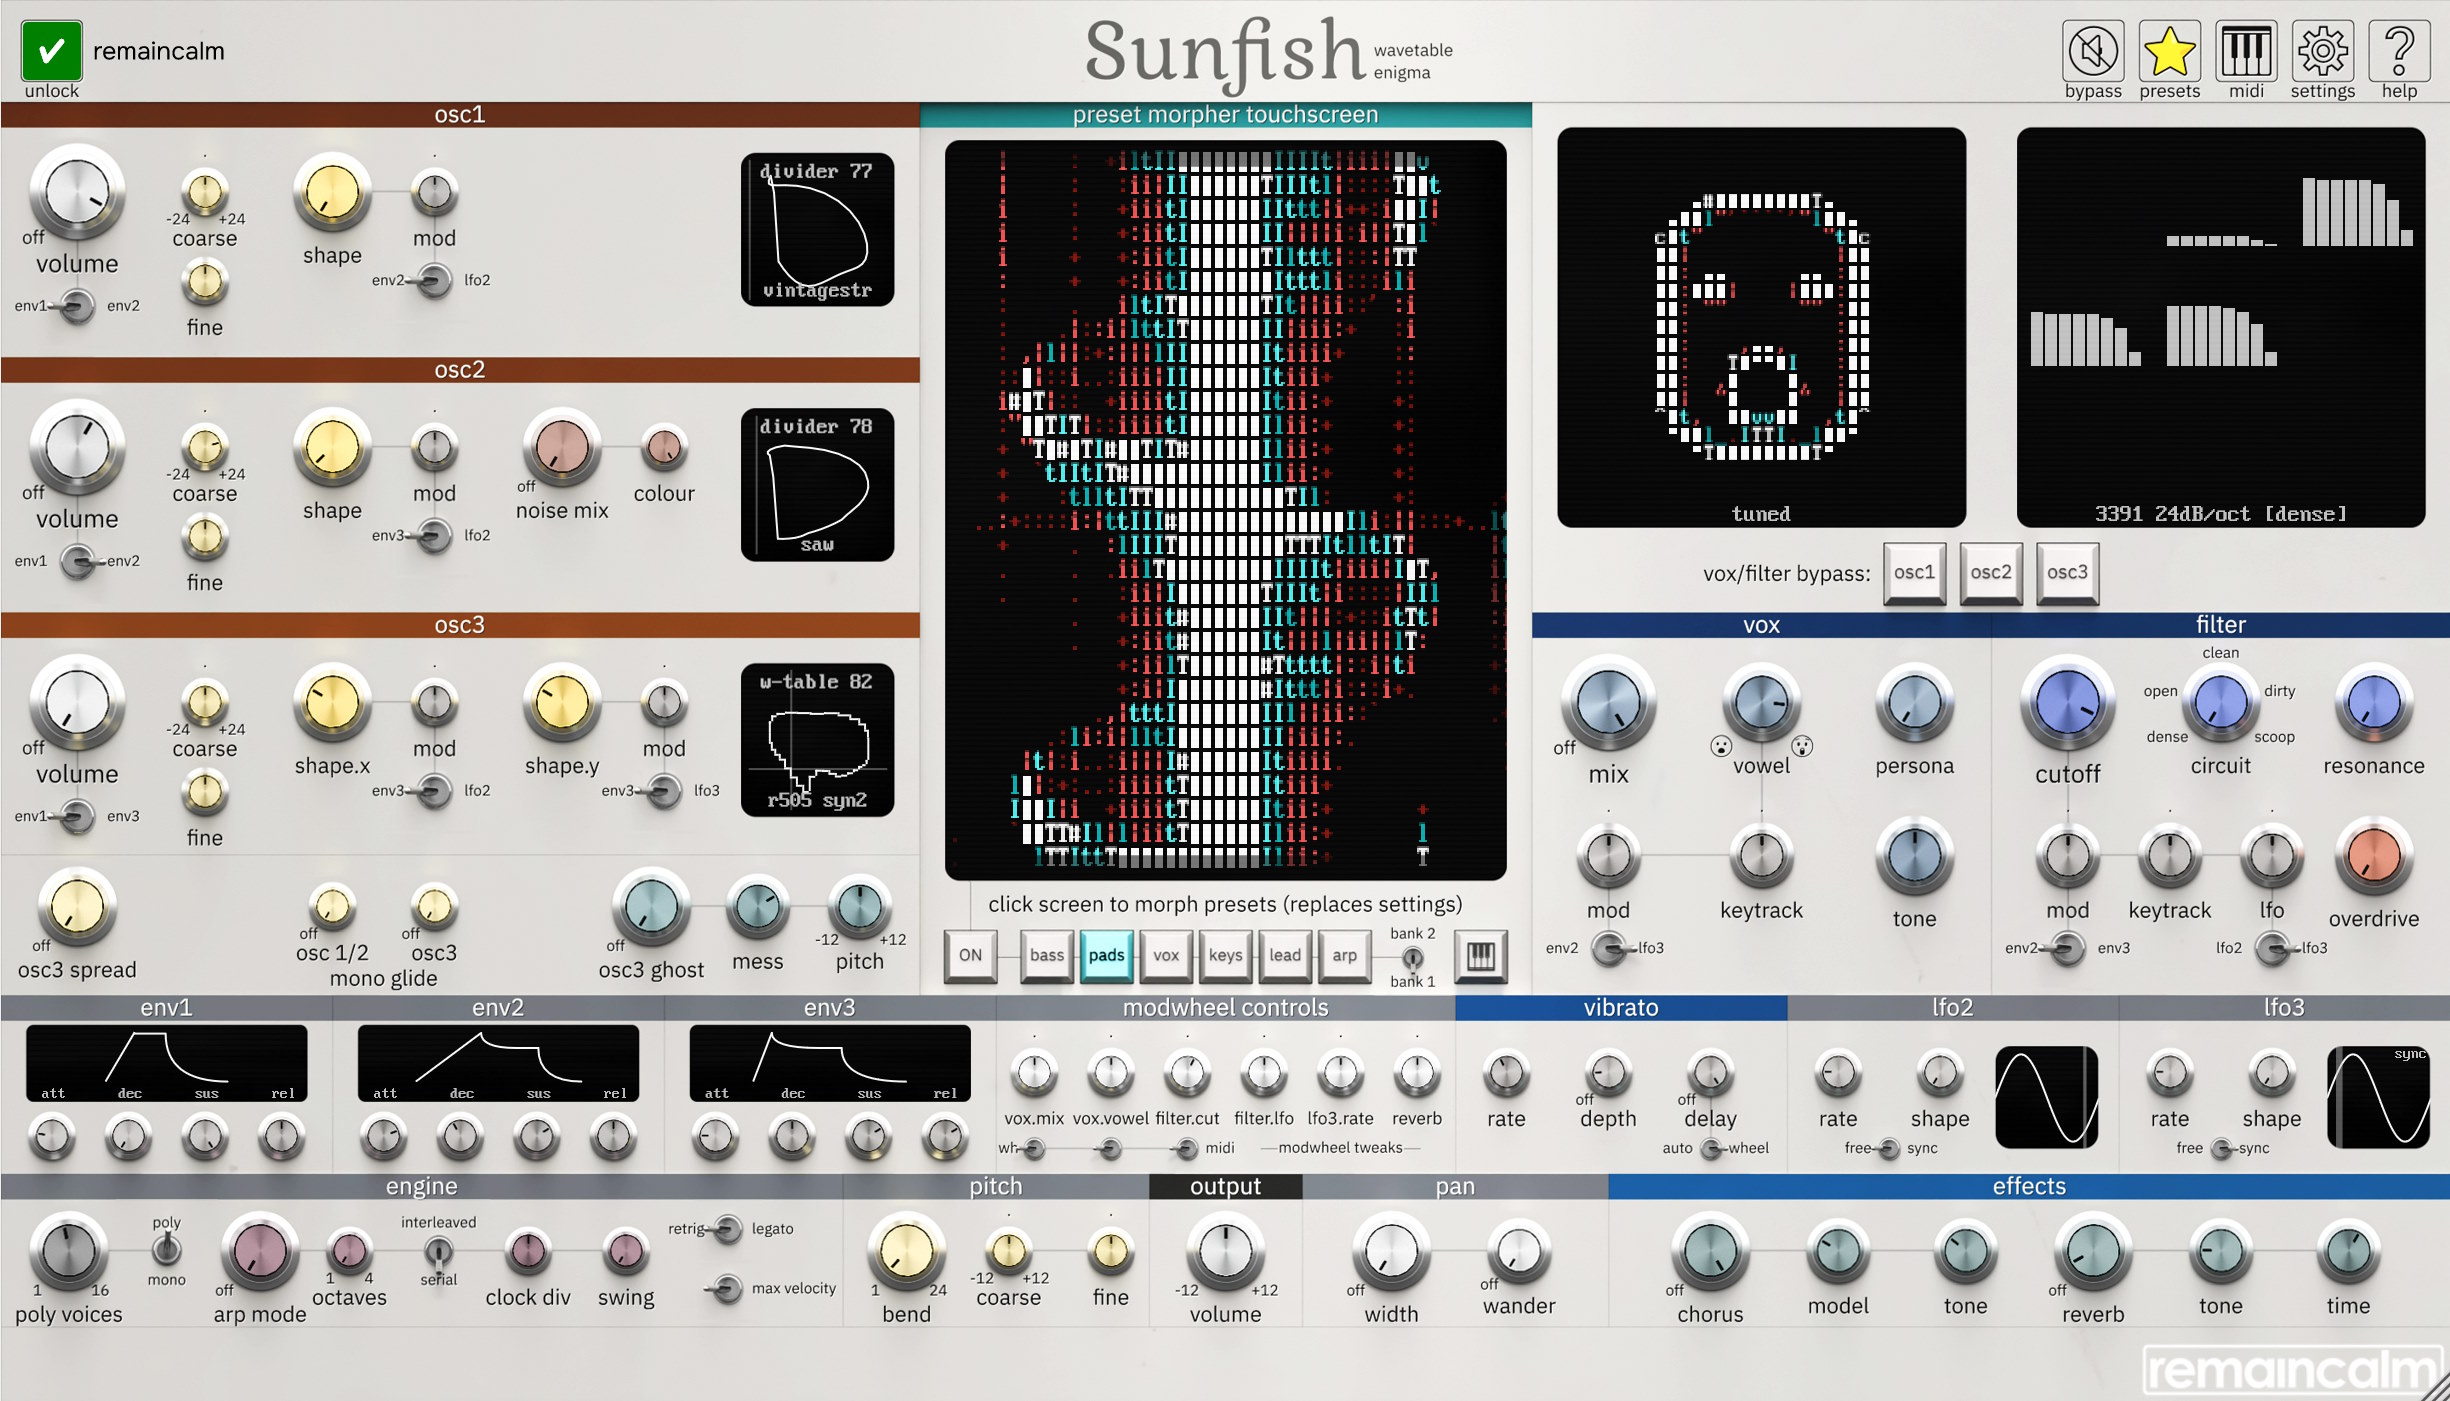Click the output volume knob
Image resolution: width=2450 pixels, height=1401 pixels.
tap(1225, 1252)
